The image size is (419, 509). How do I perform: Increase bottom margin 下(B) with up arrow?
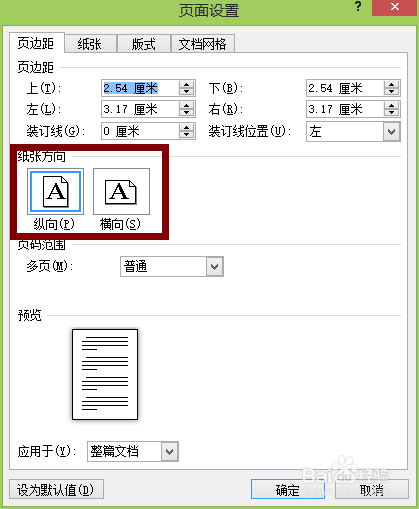[392, 85]
